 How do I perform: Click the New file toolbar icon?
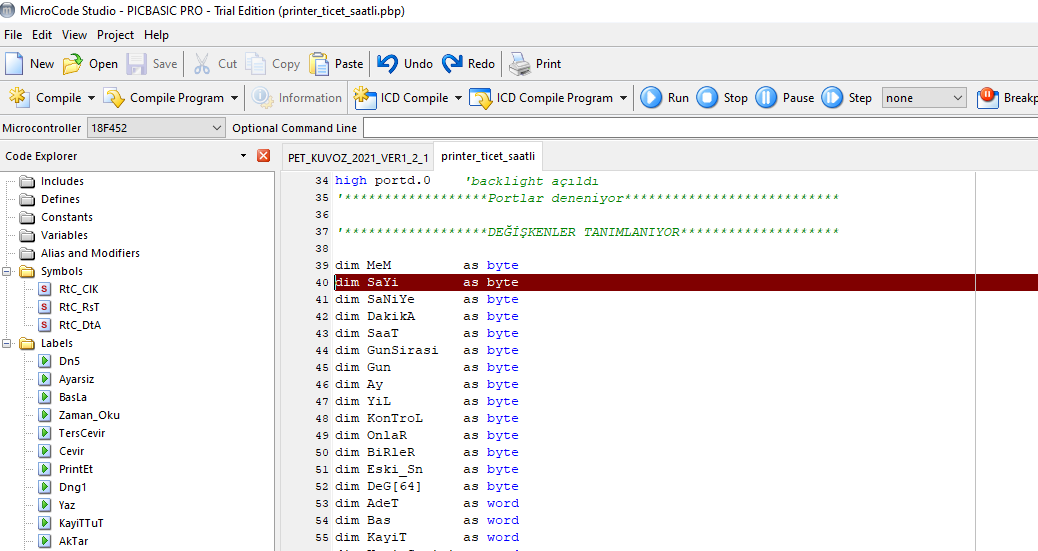click(14, 64)
